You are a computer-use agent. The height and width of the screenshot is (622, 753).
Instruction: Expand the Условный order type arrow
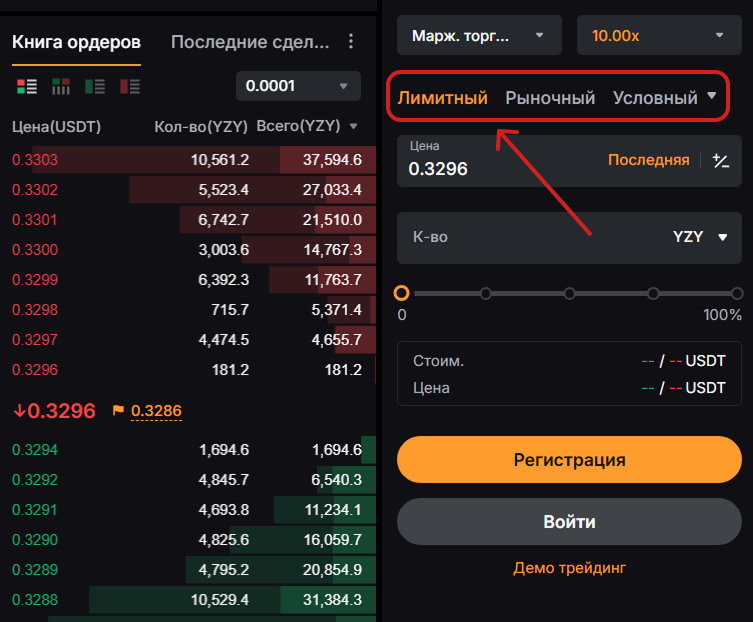[712, 96]
